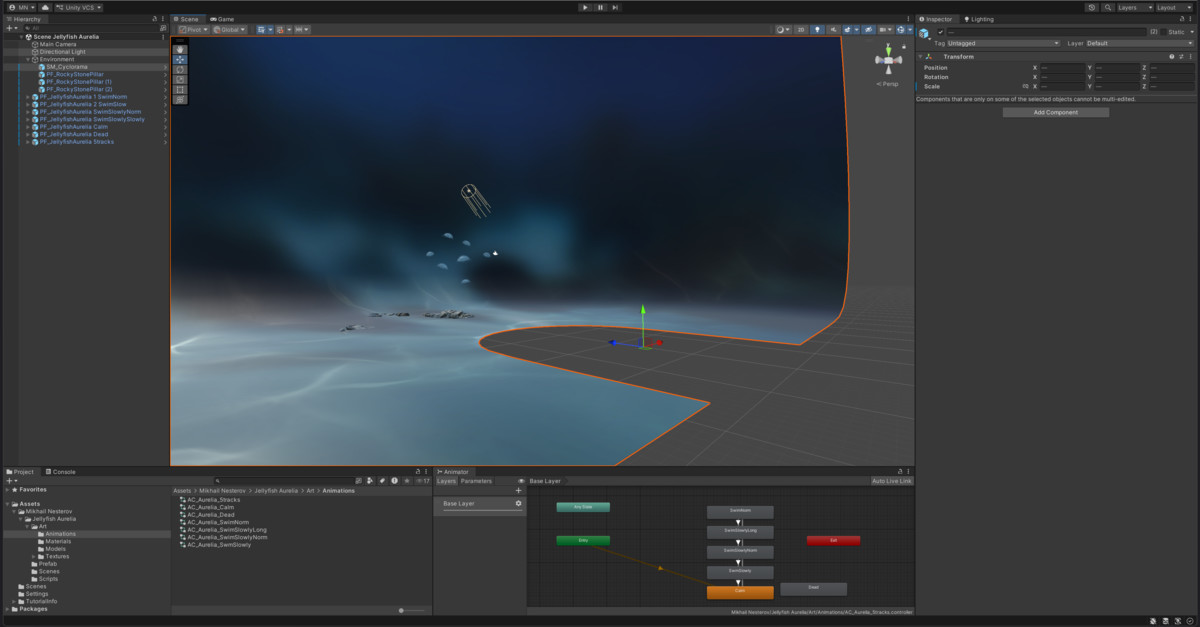Screen dimensions: 1200x627
Task: Open Transform component more options menu
Action: coord(1190,56)
